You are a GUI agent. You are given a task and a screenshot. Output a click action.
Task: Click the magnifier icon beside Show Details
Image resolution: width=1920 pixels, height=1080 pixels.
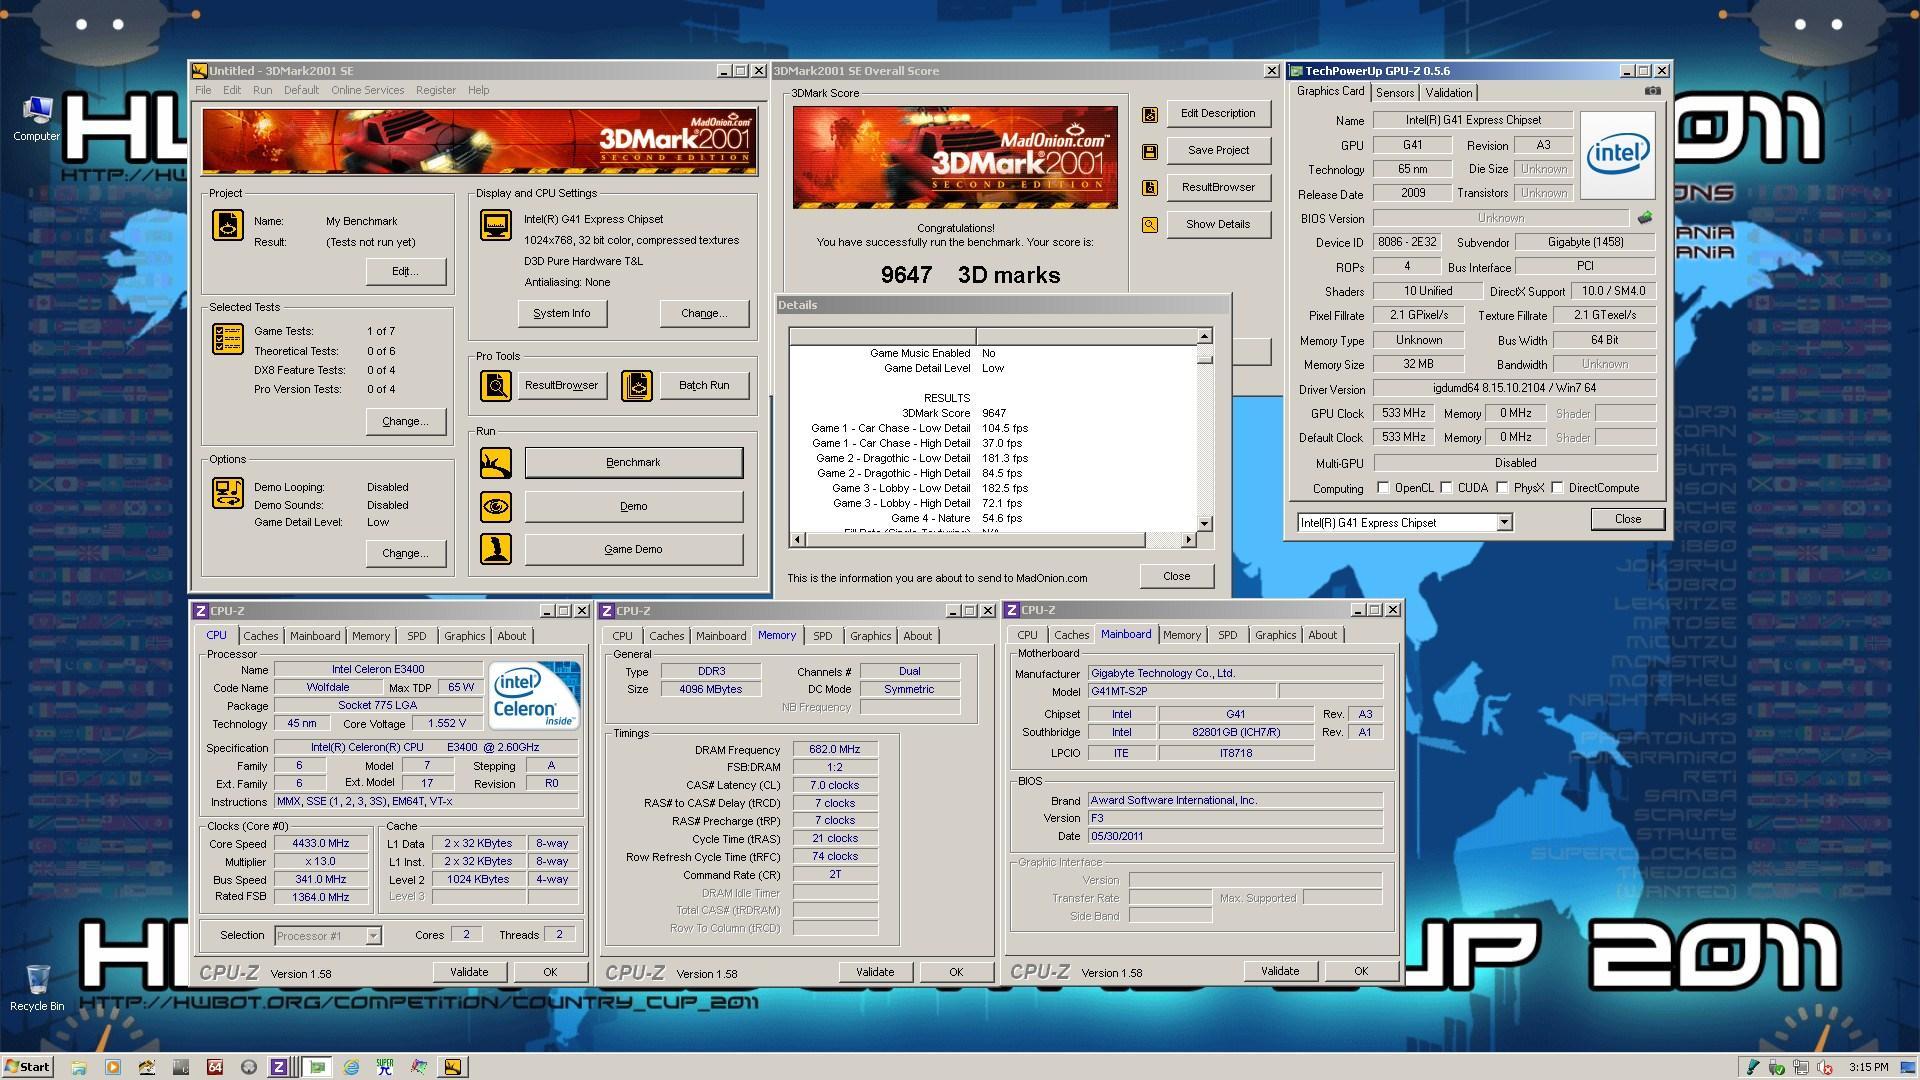(1150, 225)
